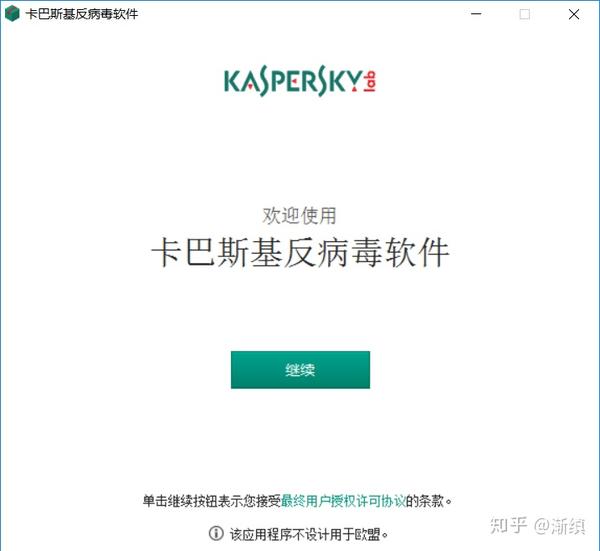Click the large 卡巴斯基反病毒软件 heading
600x551 pixels.
click(300, 252)
